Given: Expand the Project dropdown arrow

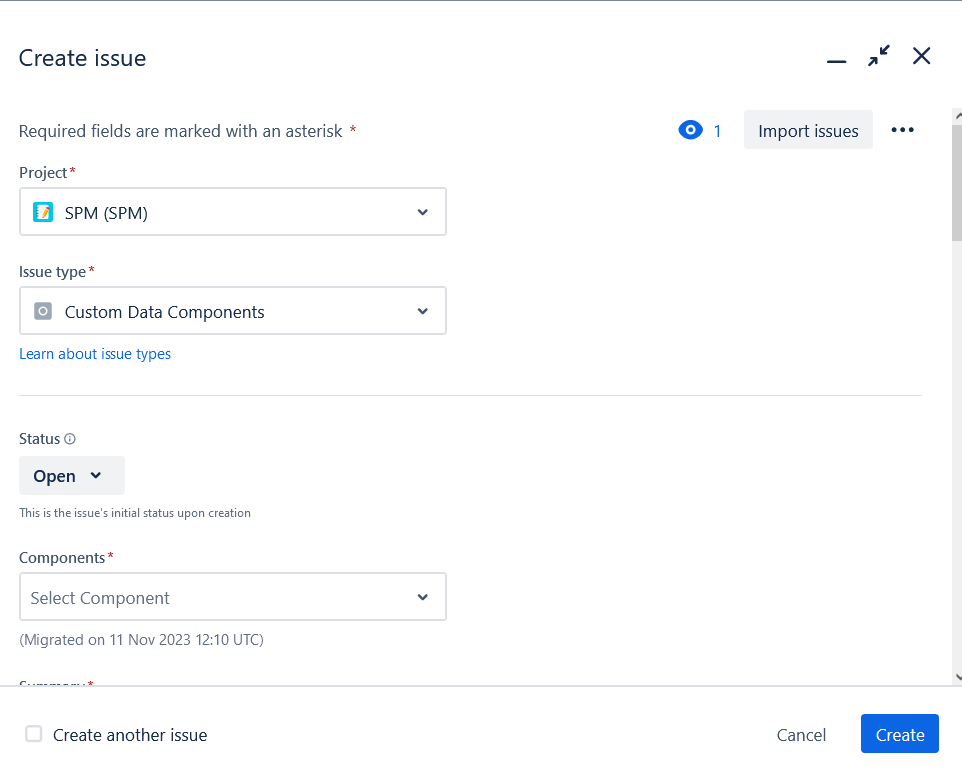Looking at the screenshot, I should point(422,212).
